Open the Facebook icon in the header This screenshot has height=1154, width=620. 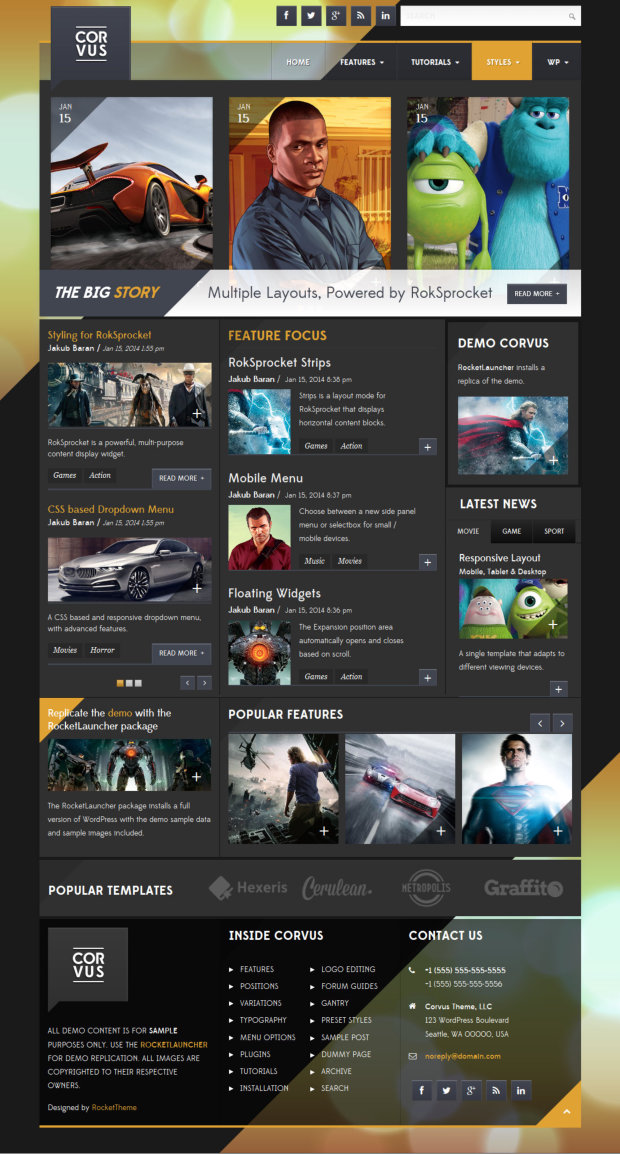click(x=286, y=15)
